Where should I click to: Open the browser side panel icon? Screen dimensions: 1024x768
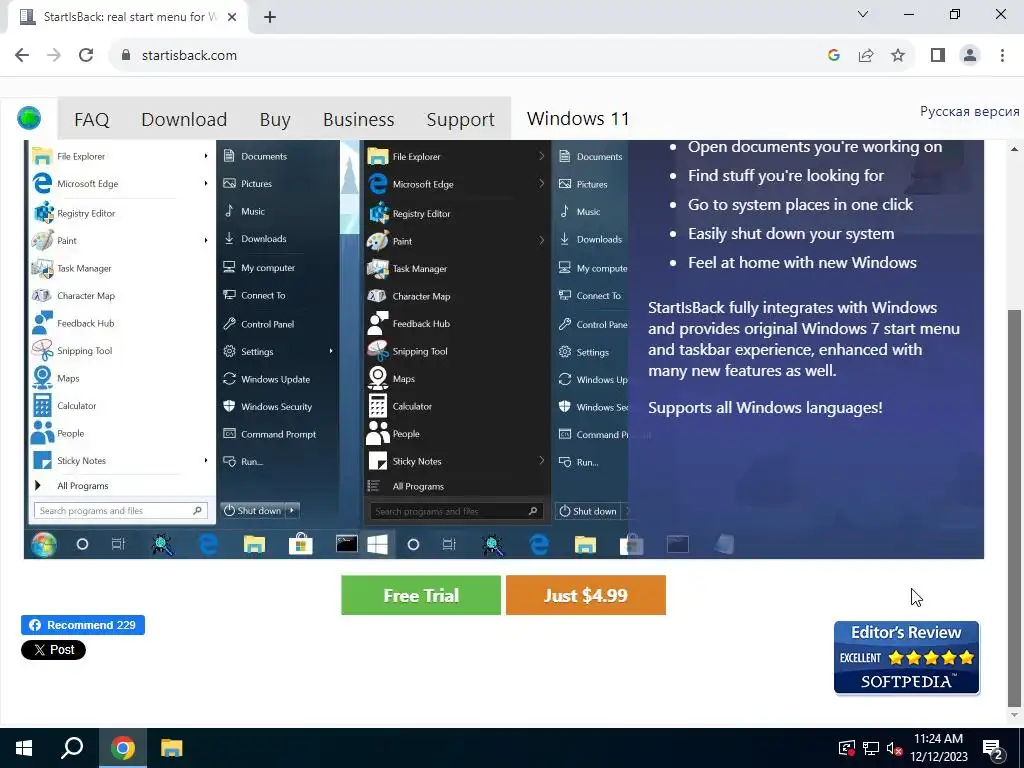point(938,56)
